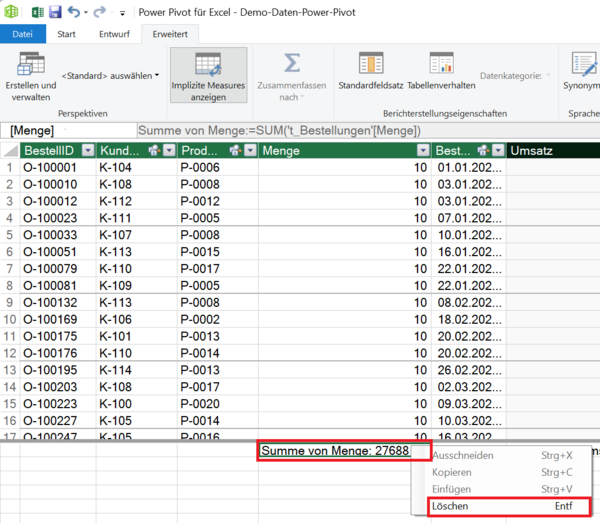Open the customize quick access toolbar arrow
Screen dimensions: 600x523
pos(122,13)
